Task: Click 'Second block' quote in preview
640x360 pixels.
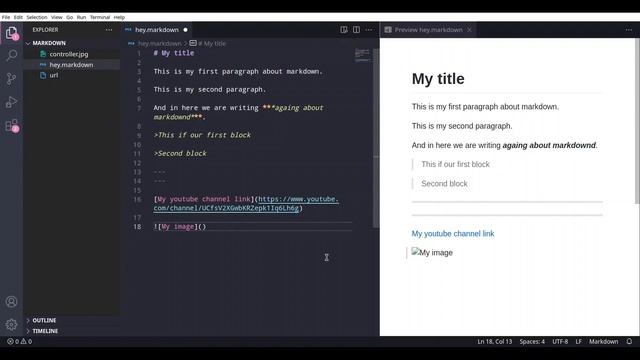Action: tap(444, 184)
